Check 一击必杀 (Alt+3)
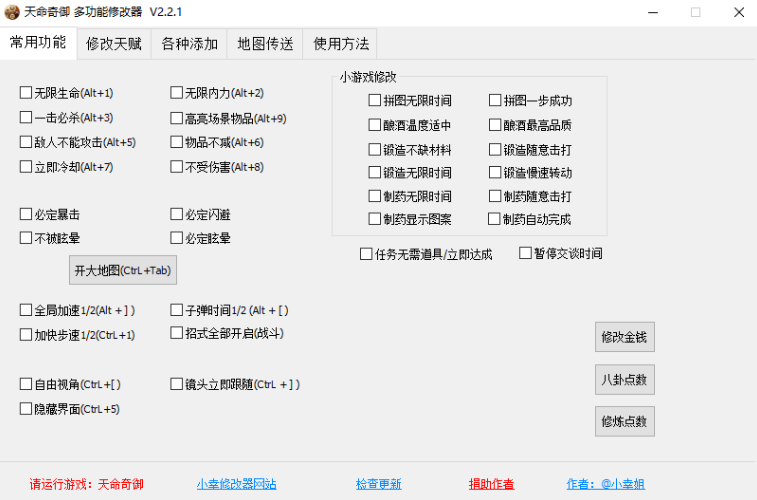 pos(26,117)
